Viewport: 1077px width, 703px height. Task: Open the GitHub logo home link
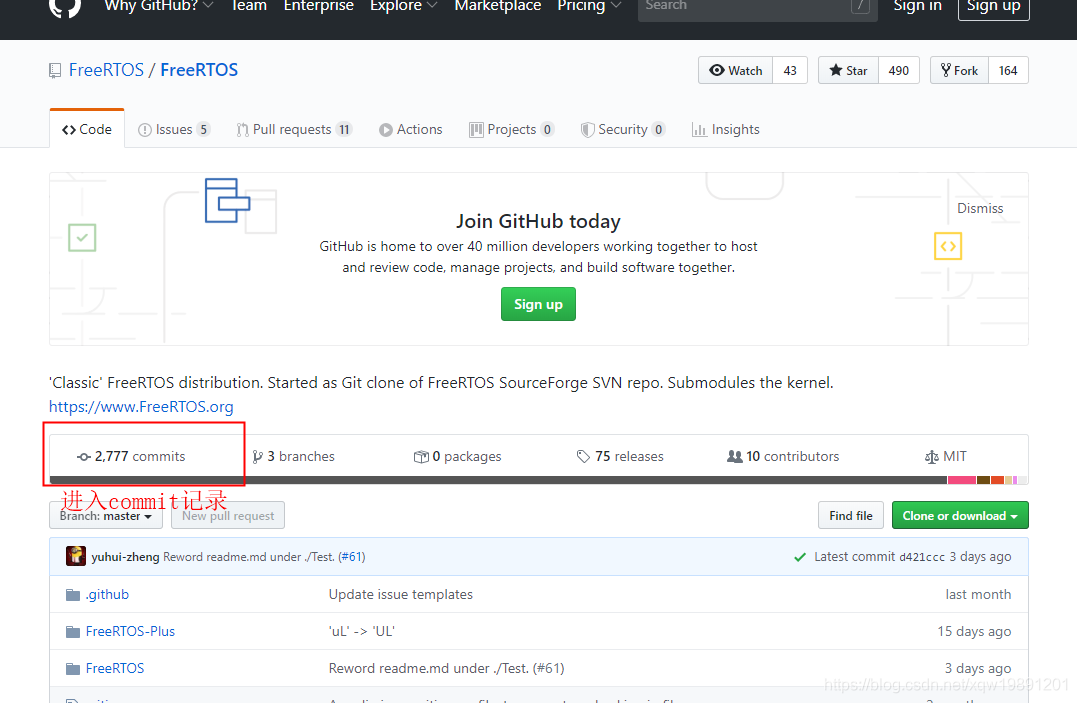pos(65,7)
